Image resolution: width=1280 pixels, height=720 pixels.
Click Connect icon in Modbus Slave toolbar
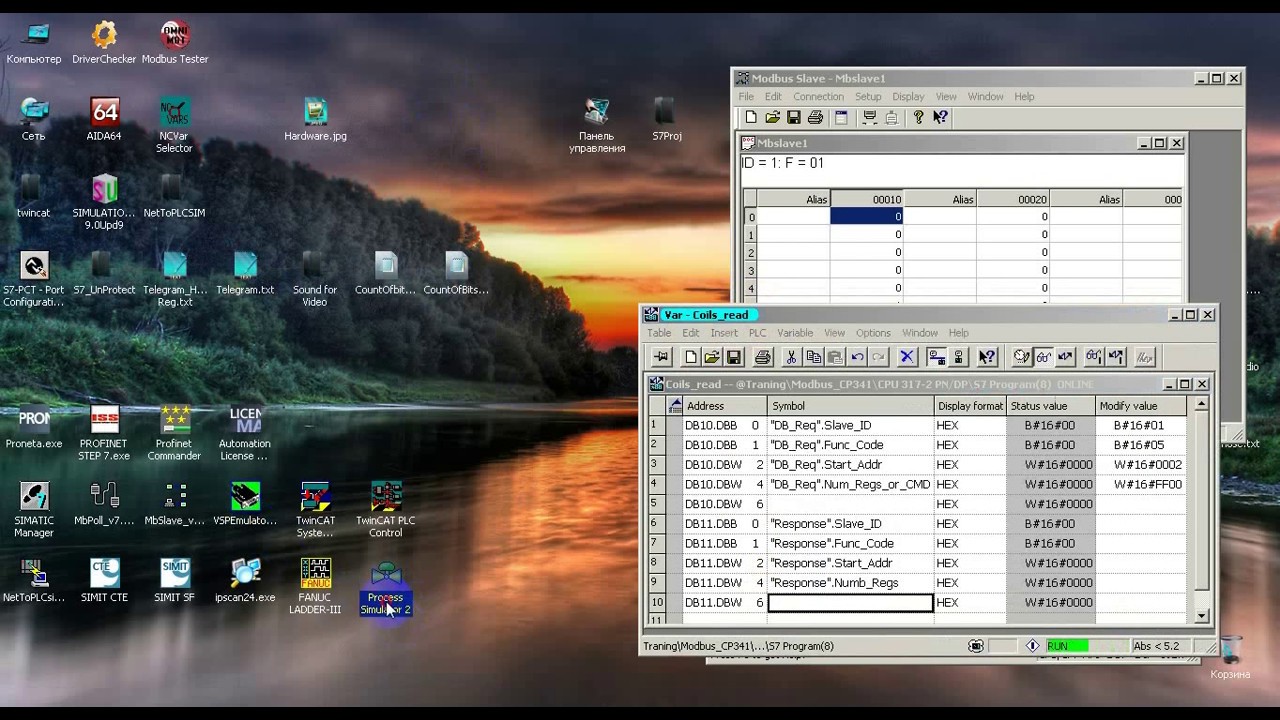point(870,117)
